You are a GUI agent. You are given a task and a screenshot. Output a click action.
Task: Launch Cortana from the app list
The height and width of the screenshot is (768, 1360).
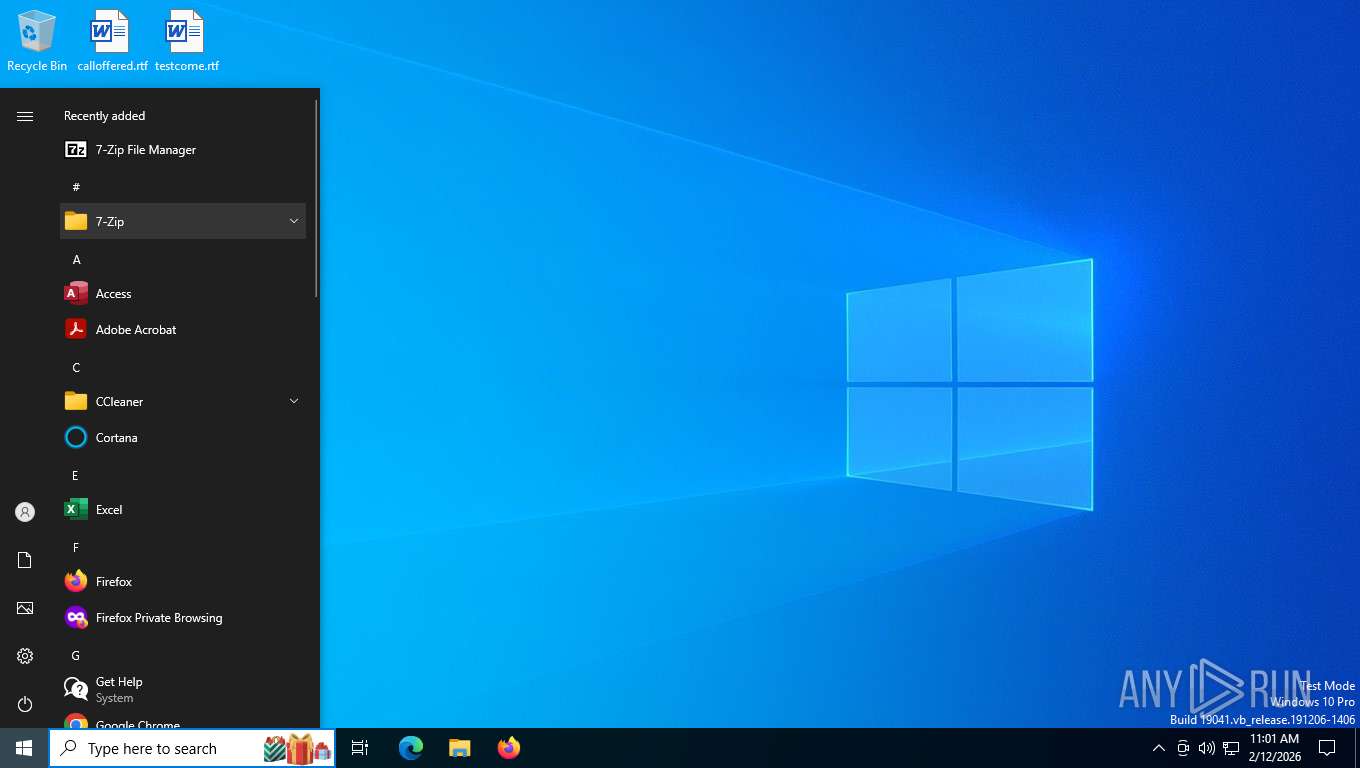click(183, 438)
